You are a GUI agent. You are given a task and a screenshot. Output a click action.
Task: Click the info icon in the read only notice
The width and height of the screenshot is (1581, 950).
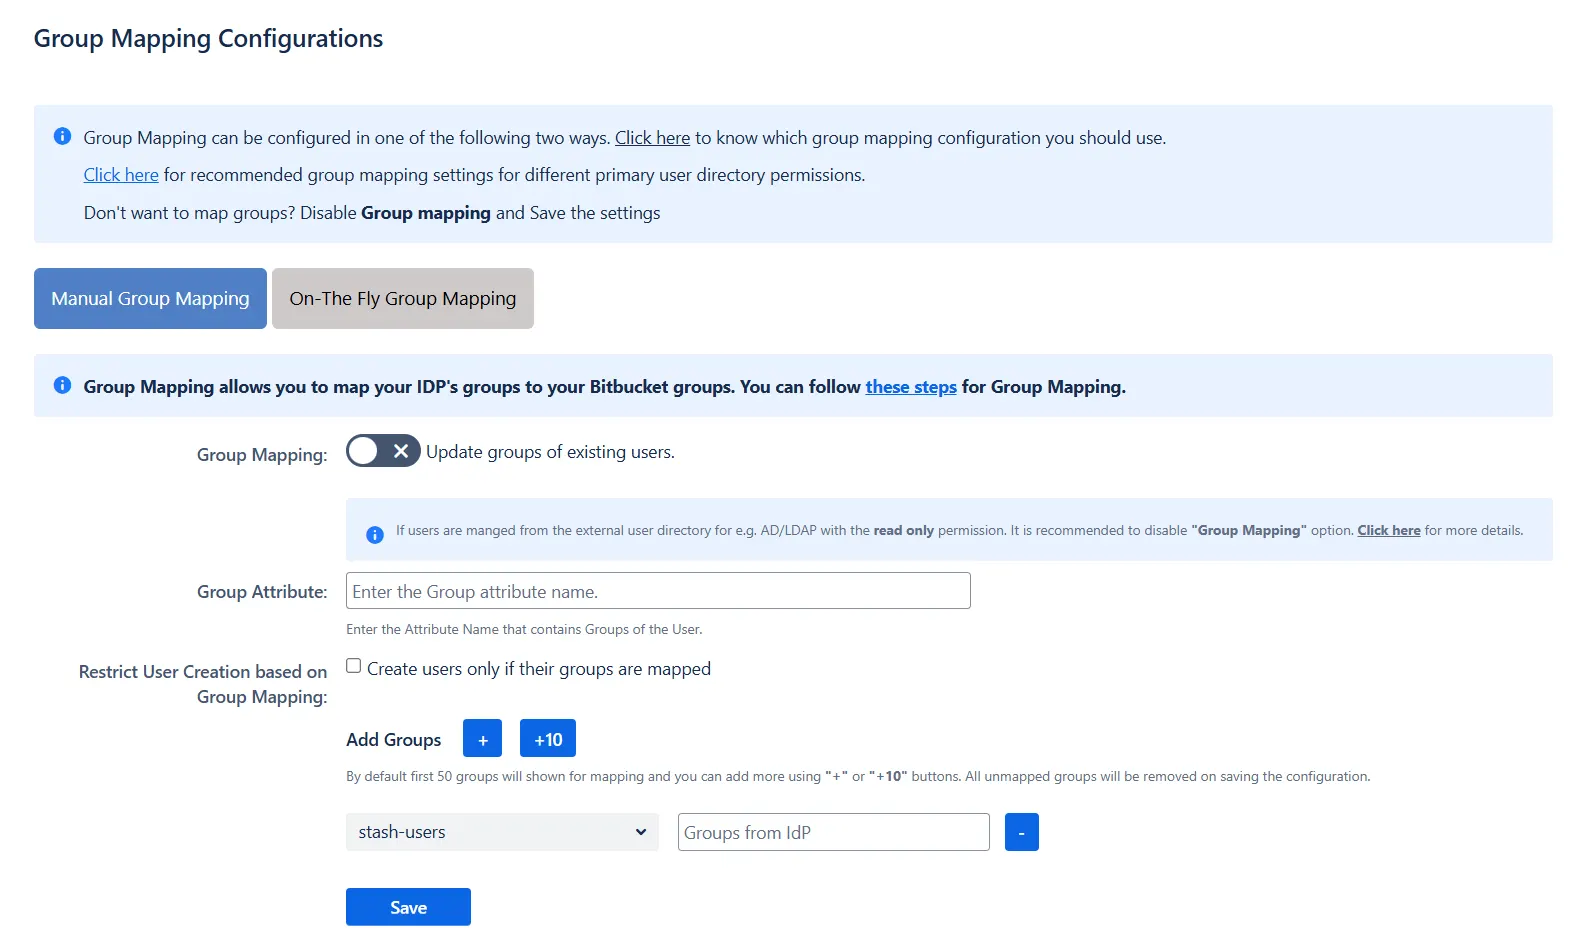375,535
